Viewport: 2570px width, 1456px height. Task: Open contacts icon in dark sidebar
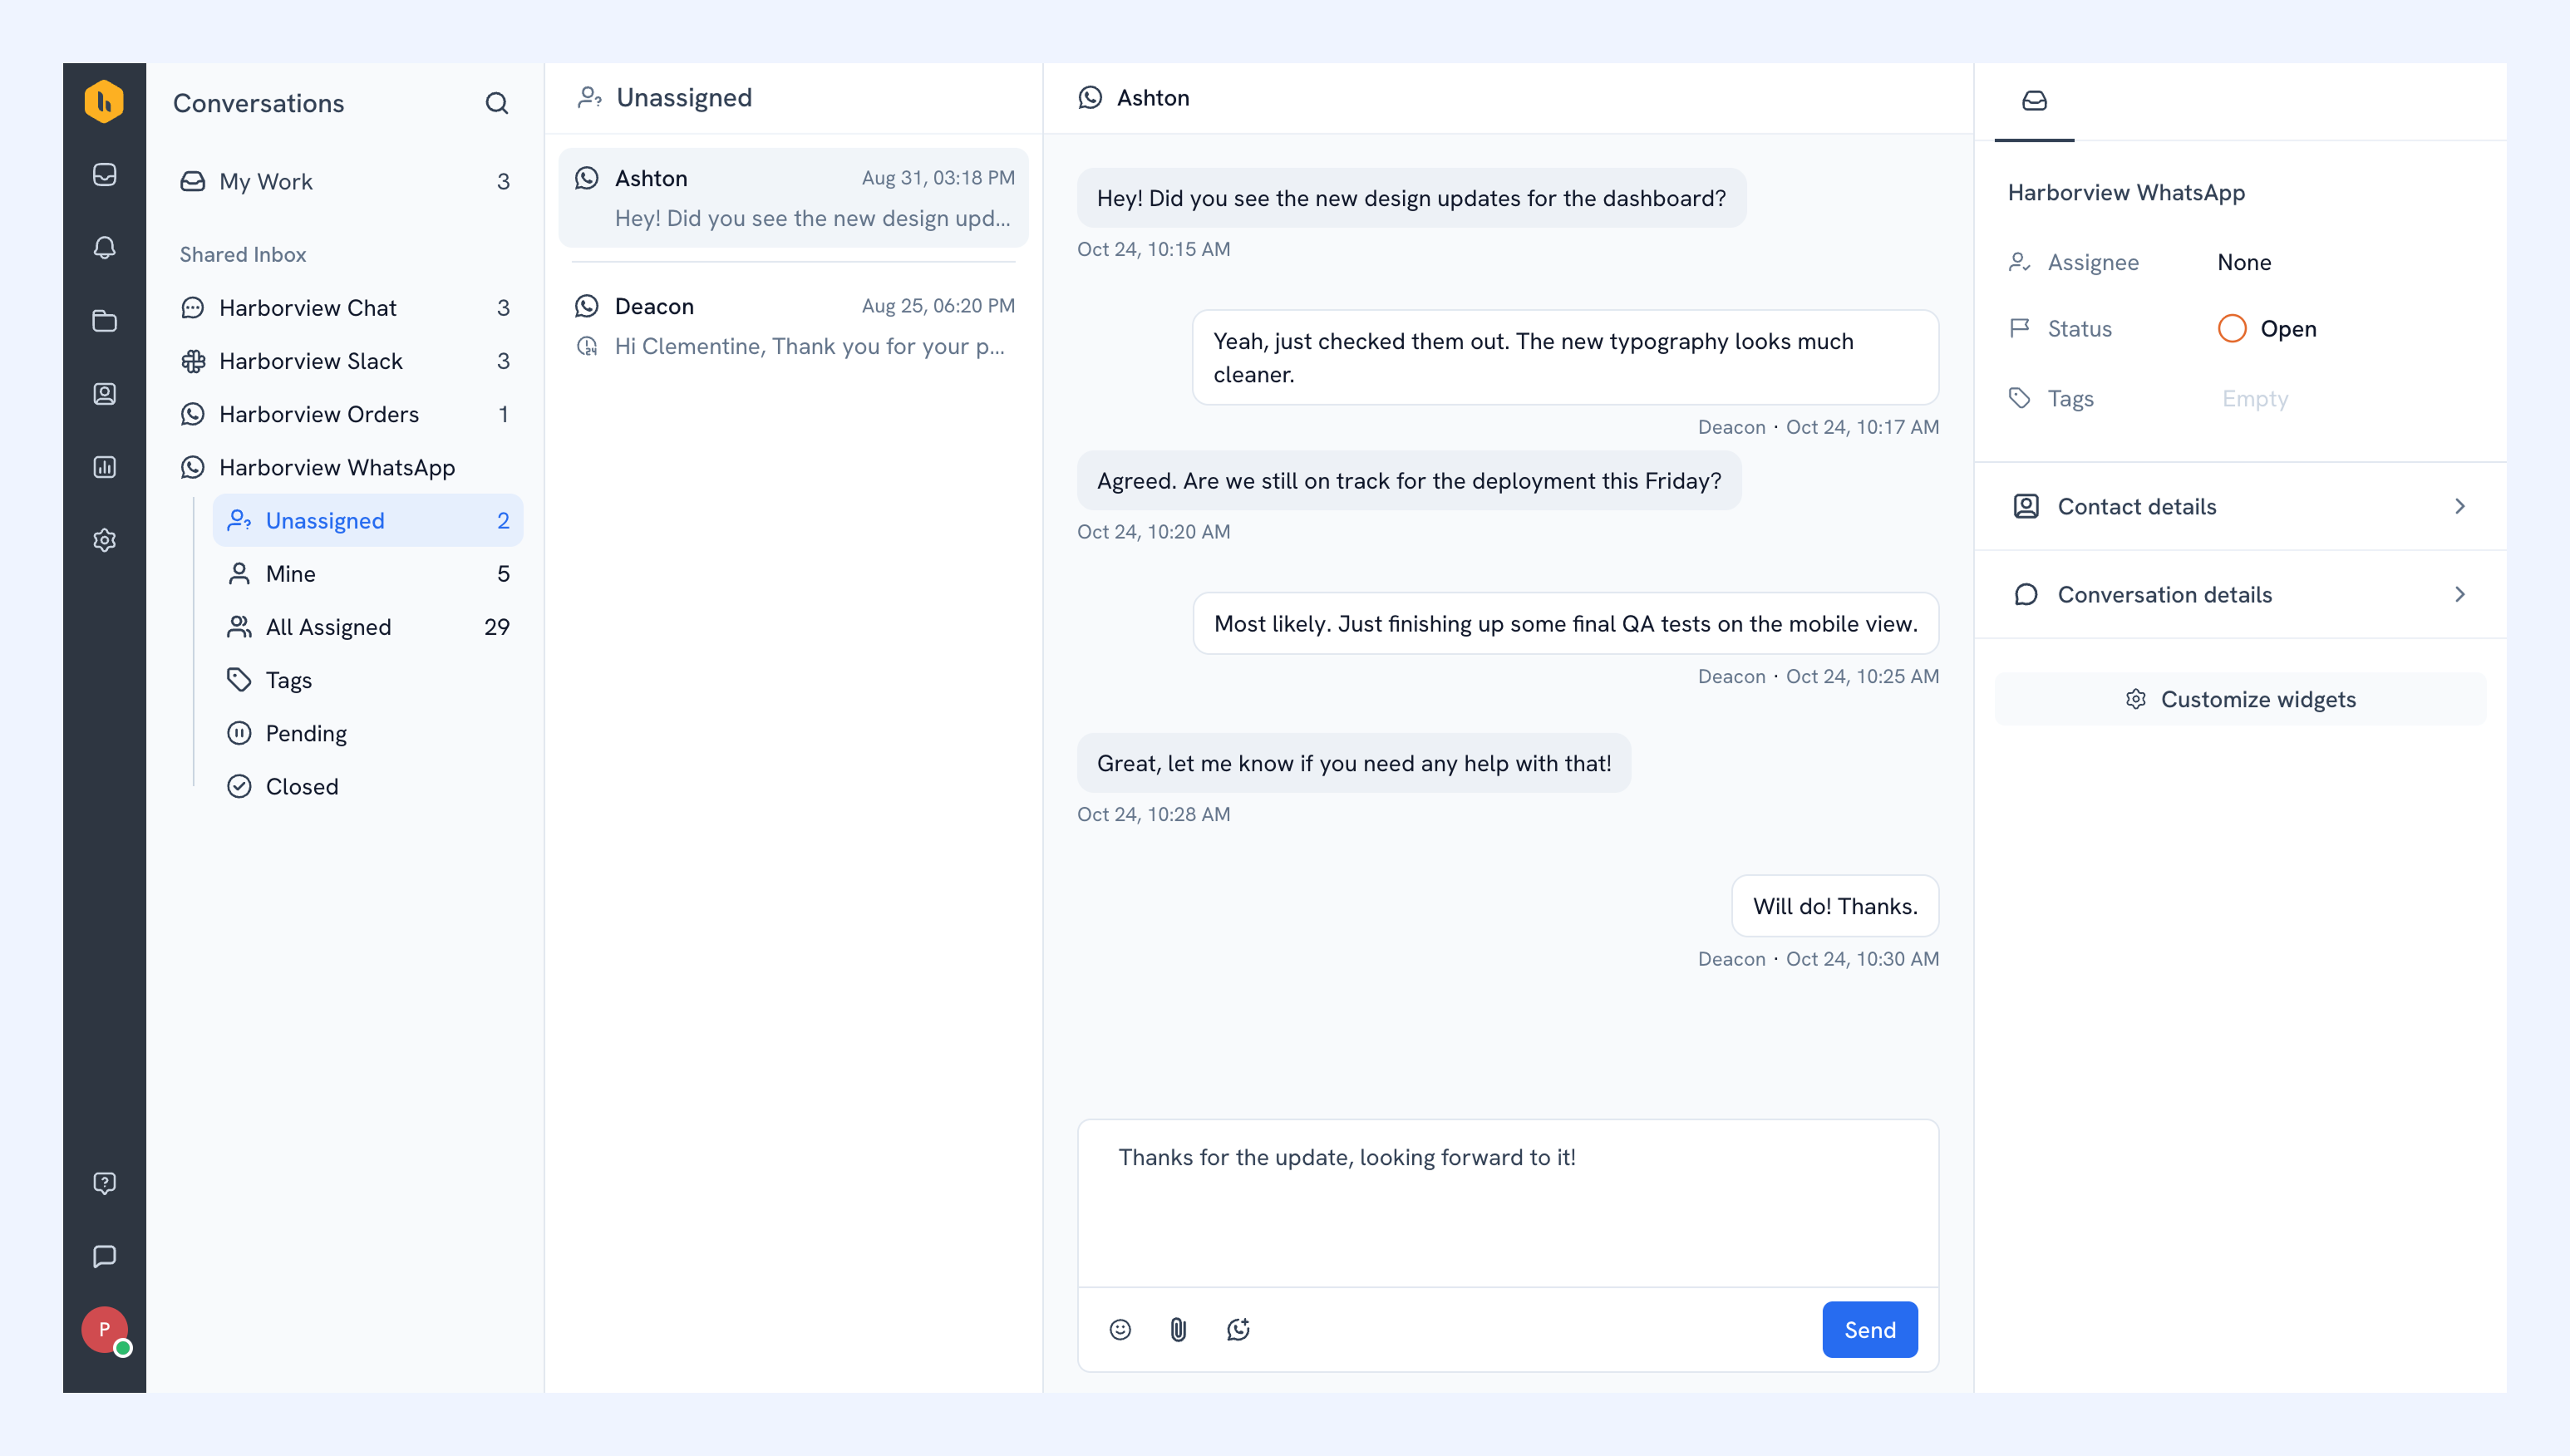pos(104,394)
